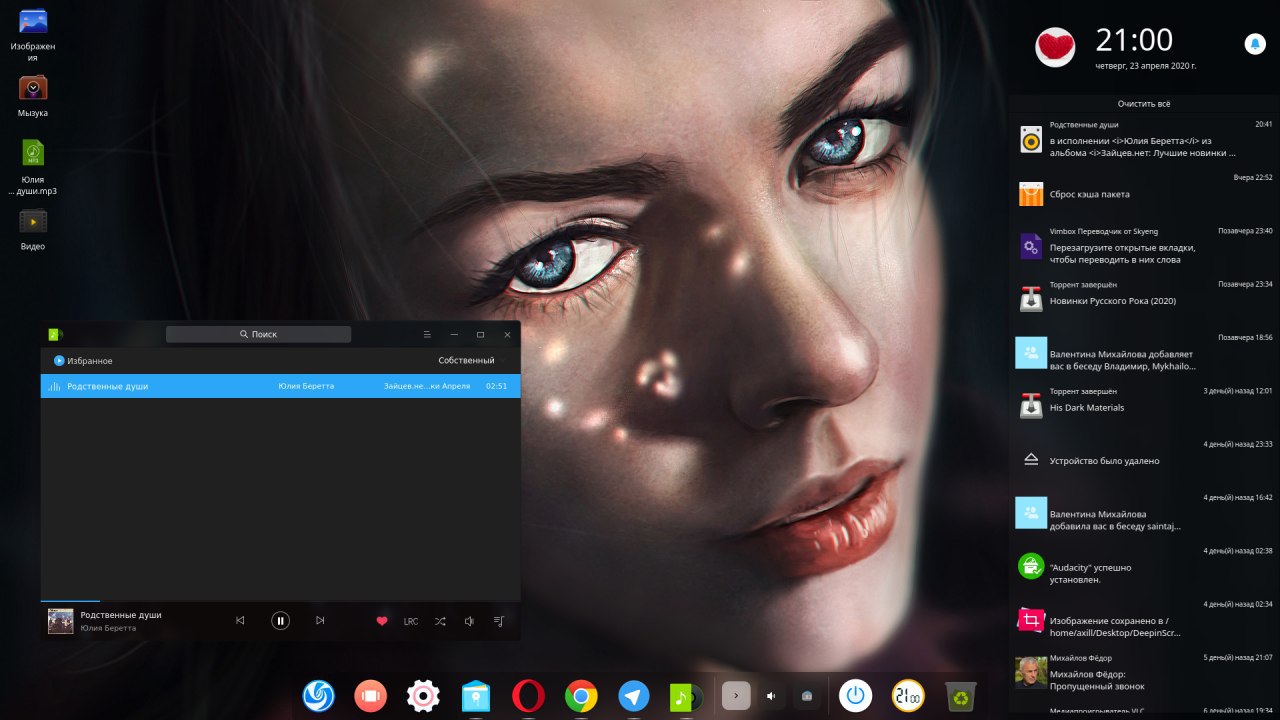Image resolution: width=1280 pixels, height=720 pixels.
Task: Open the Устройство было удалено notification
Action: (x=1144, y=459)
